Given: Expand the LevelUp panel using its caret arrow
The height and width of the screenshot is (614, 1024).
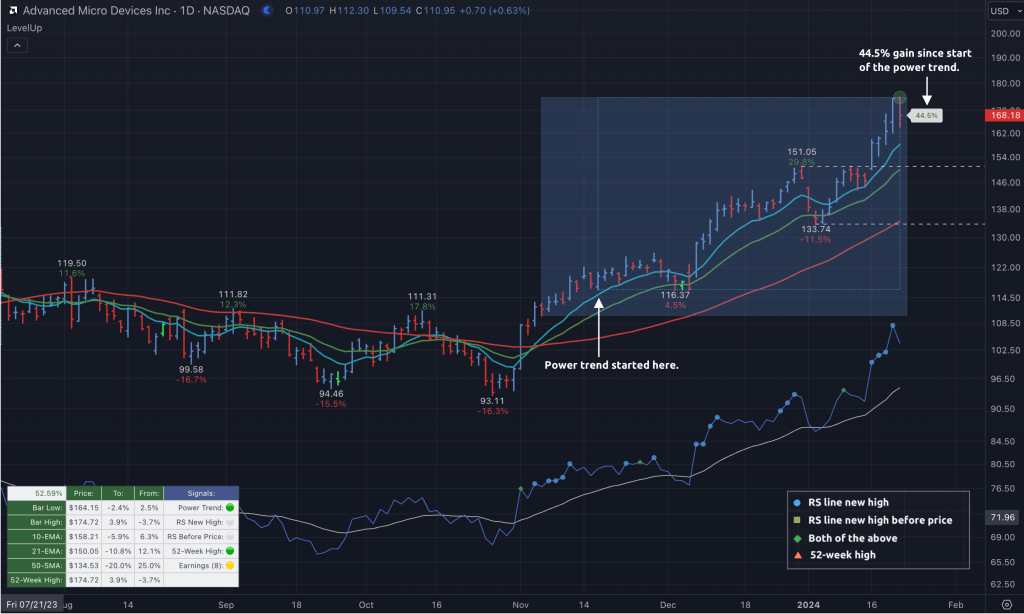Looking at the screenshot, I should pyautogui.click(x=16, y=45).
